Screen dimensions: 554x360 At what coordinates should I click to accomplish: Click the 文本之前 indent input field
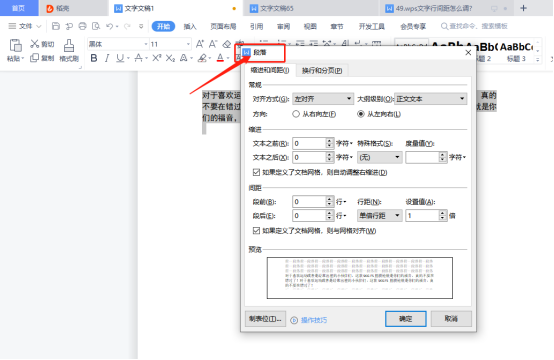coord(309,143)
